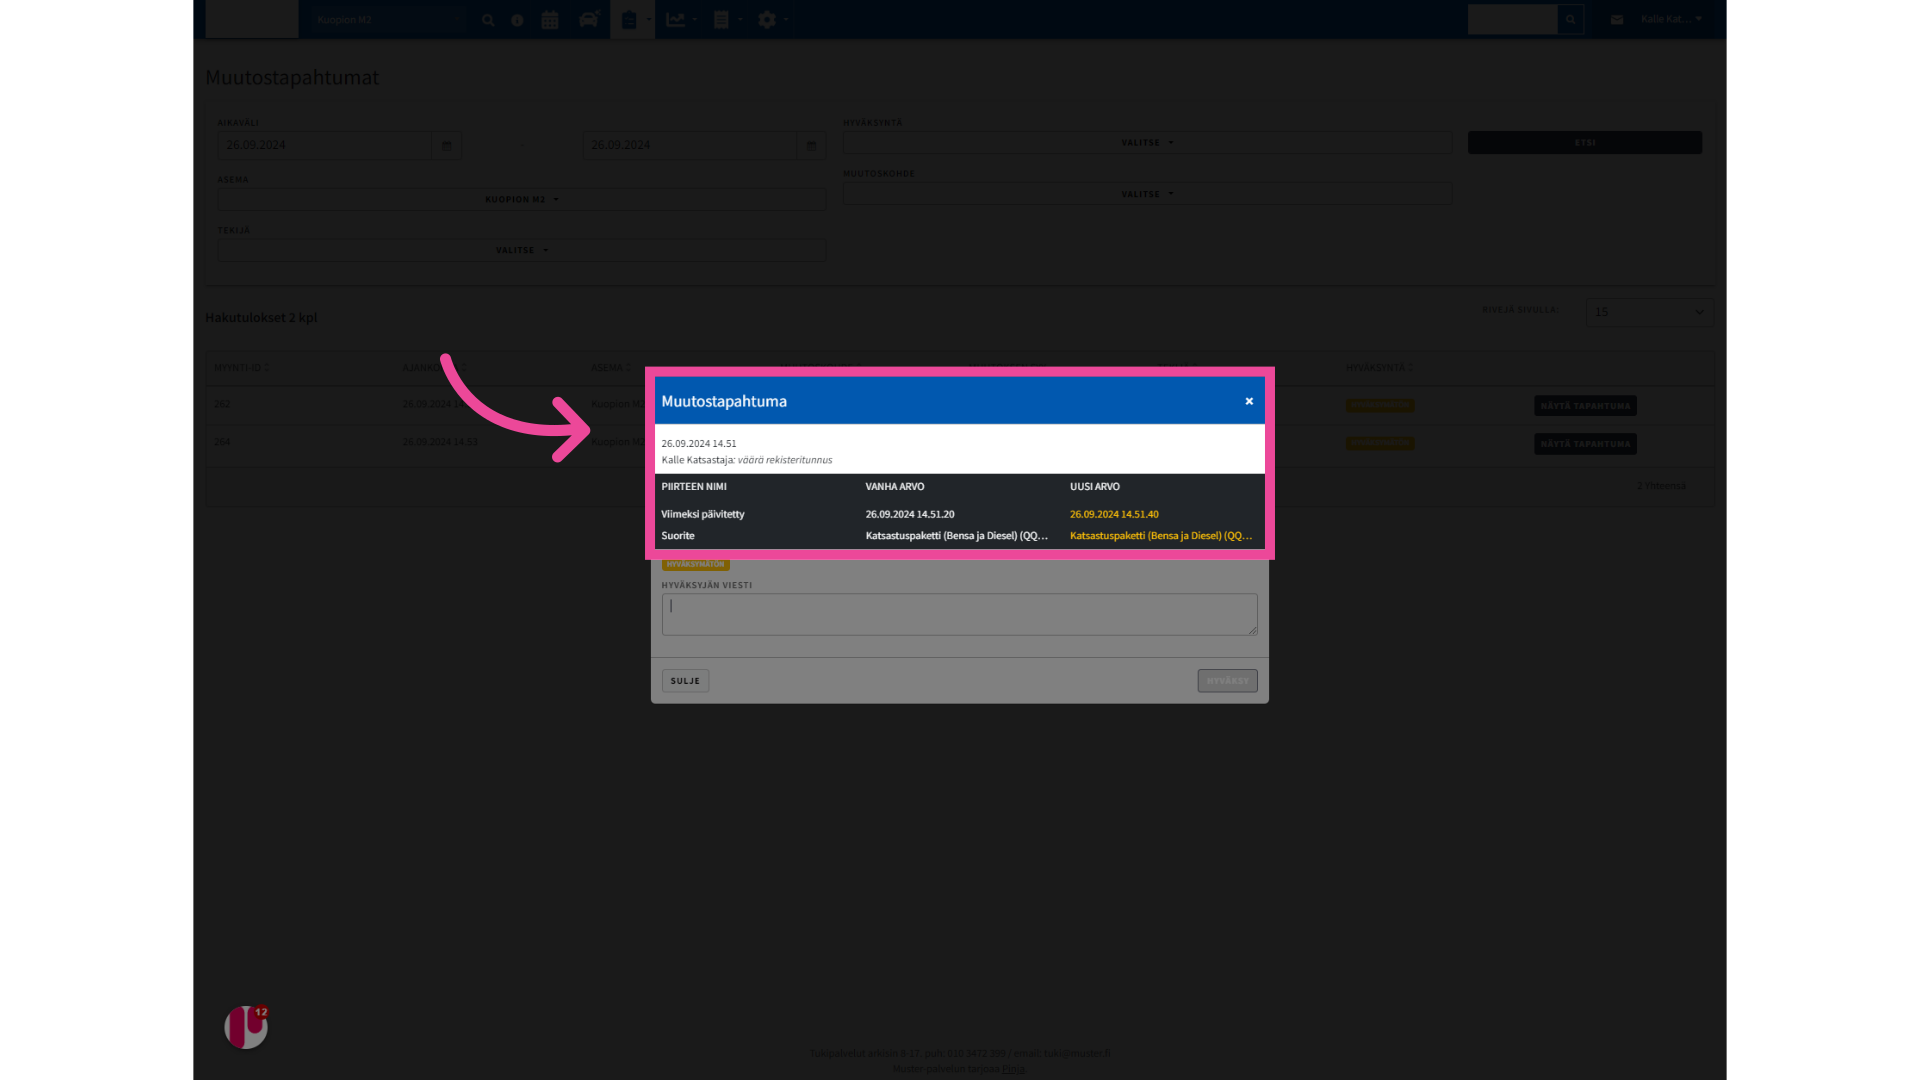Screen dimensions: 1920x1080
Task: Open the document/list icon
Action: click(721, 18)
